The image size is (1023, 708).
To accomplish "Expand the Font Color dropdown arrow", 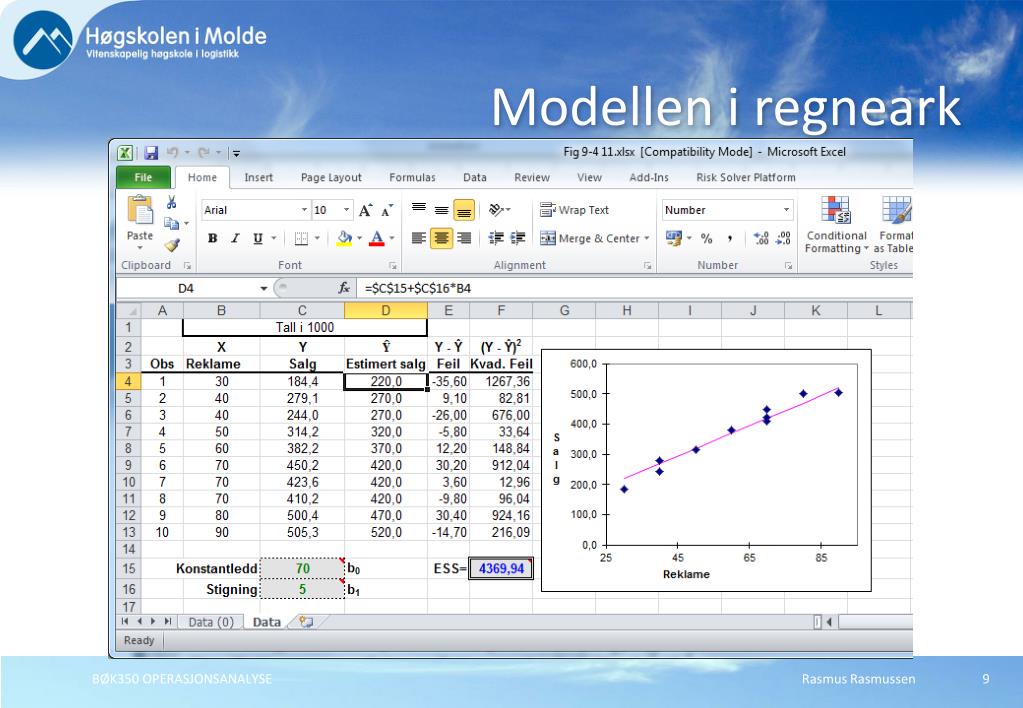I will click(392, 239).
